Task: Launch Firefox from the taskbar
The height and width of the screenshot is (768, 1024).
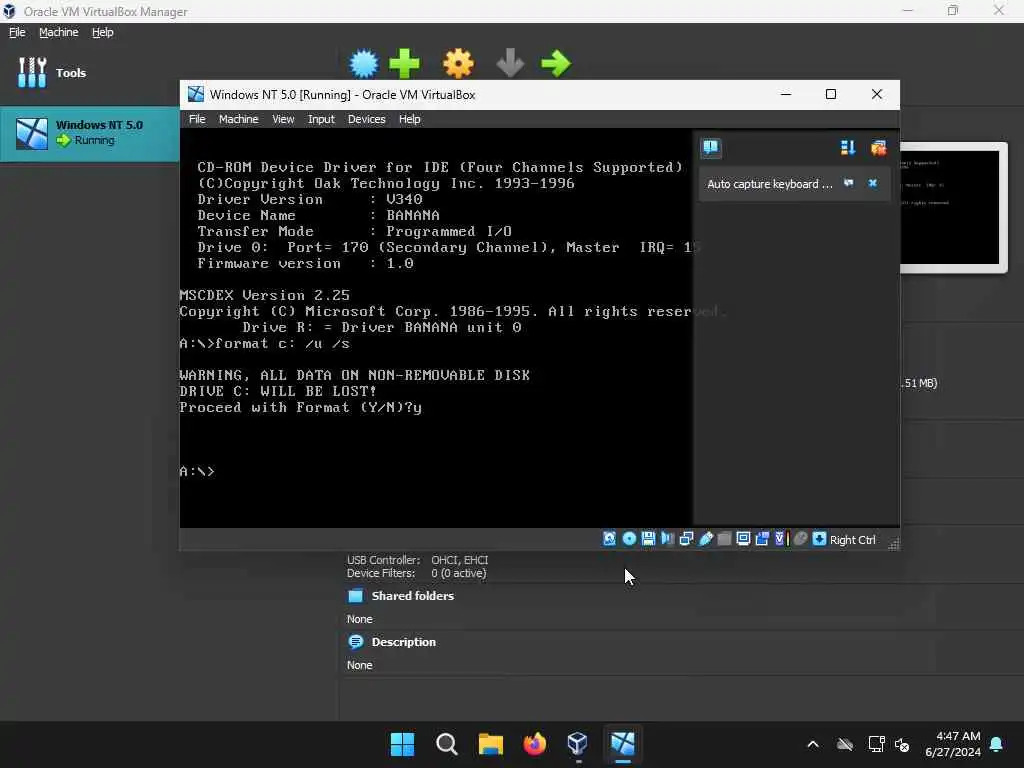Action: click(534, 744)
